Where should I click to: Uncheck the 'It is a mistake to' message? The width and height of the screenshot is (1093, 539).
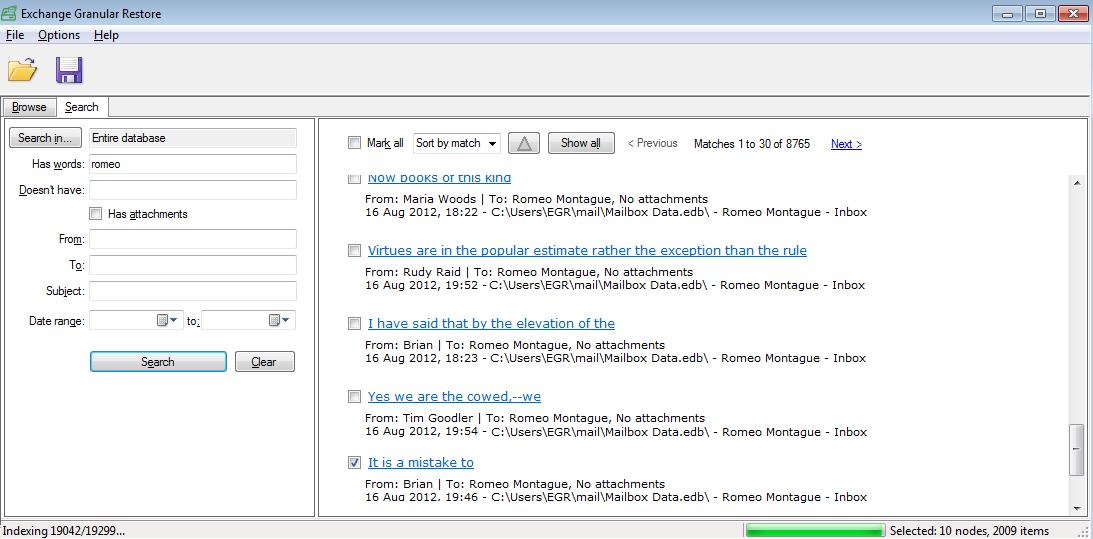[354, 463]
